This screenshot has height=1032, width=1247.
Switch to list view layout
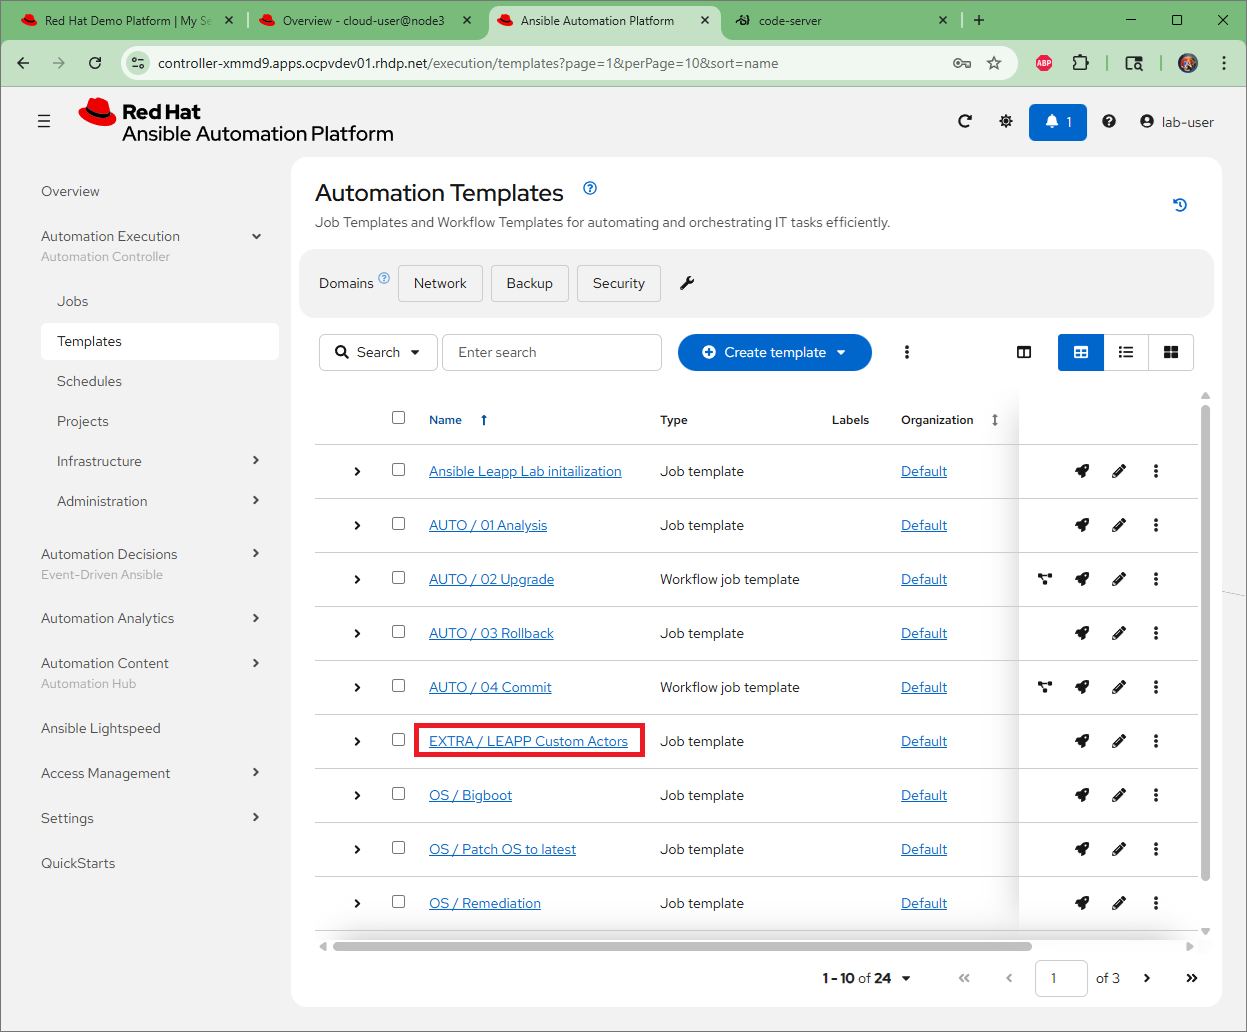click(1126, 352)
